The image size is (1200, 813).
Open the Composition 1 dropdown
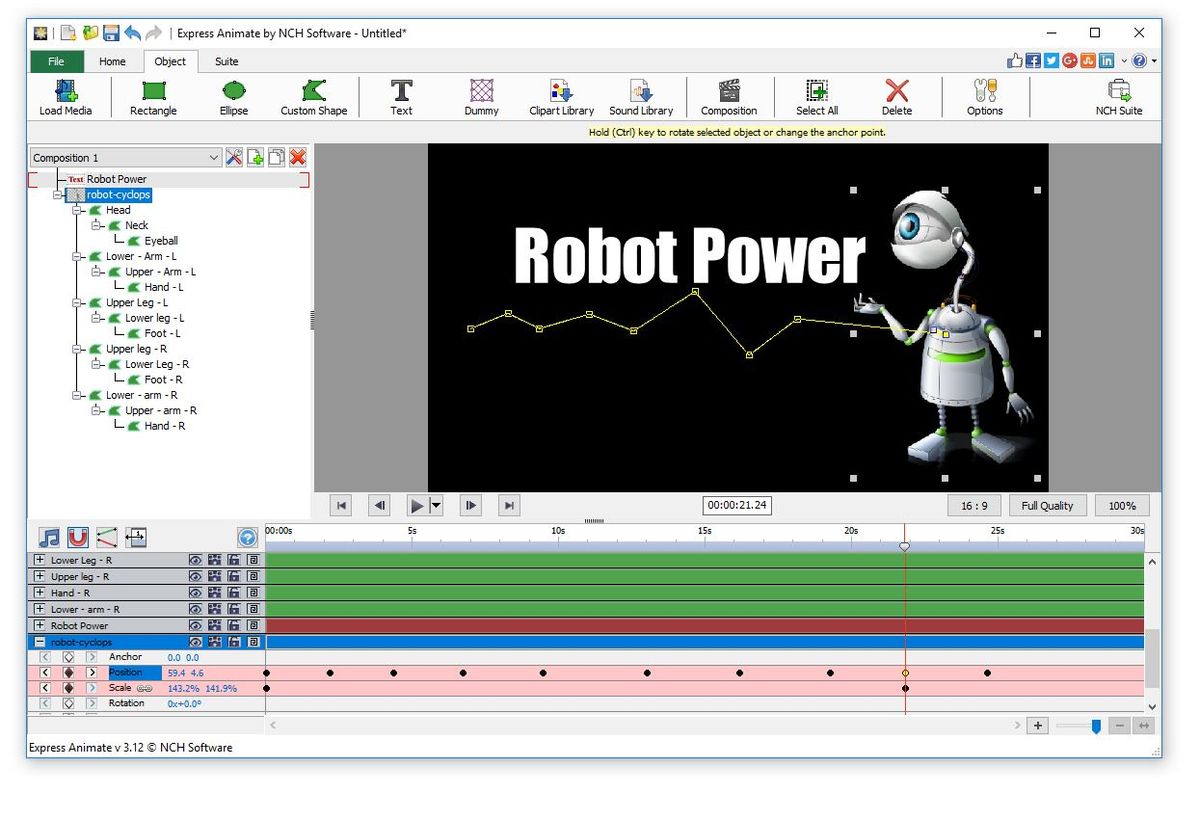tap(212, 157)
